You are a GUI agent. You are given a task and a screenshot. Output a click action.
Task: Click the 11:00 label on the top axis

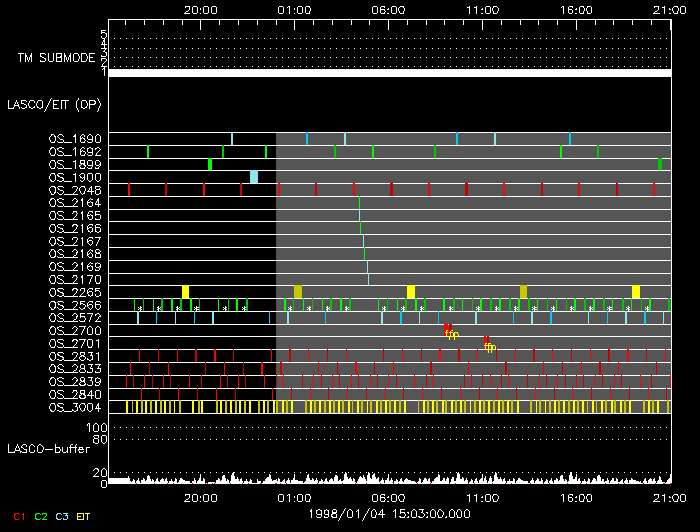click(483, 8)
